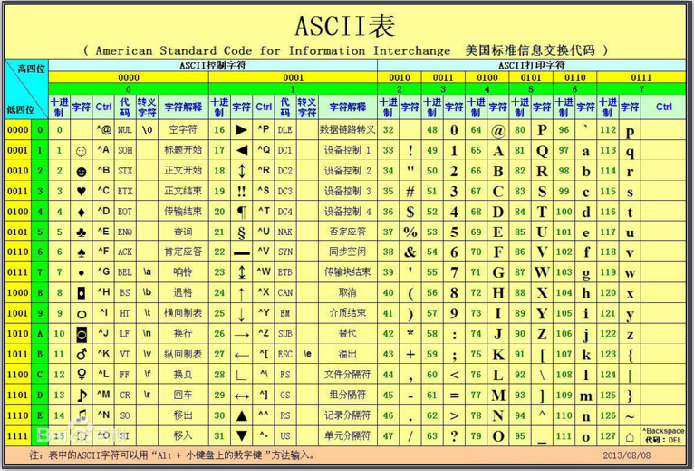Select the heart suit symbol
Viewport: 695px width, 471px height.
coord(81,190)
